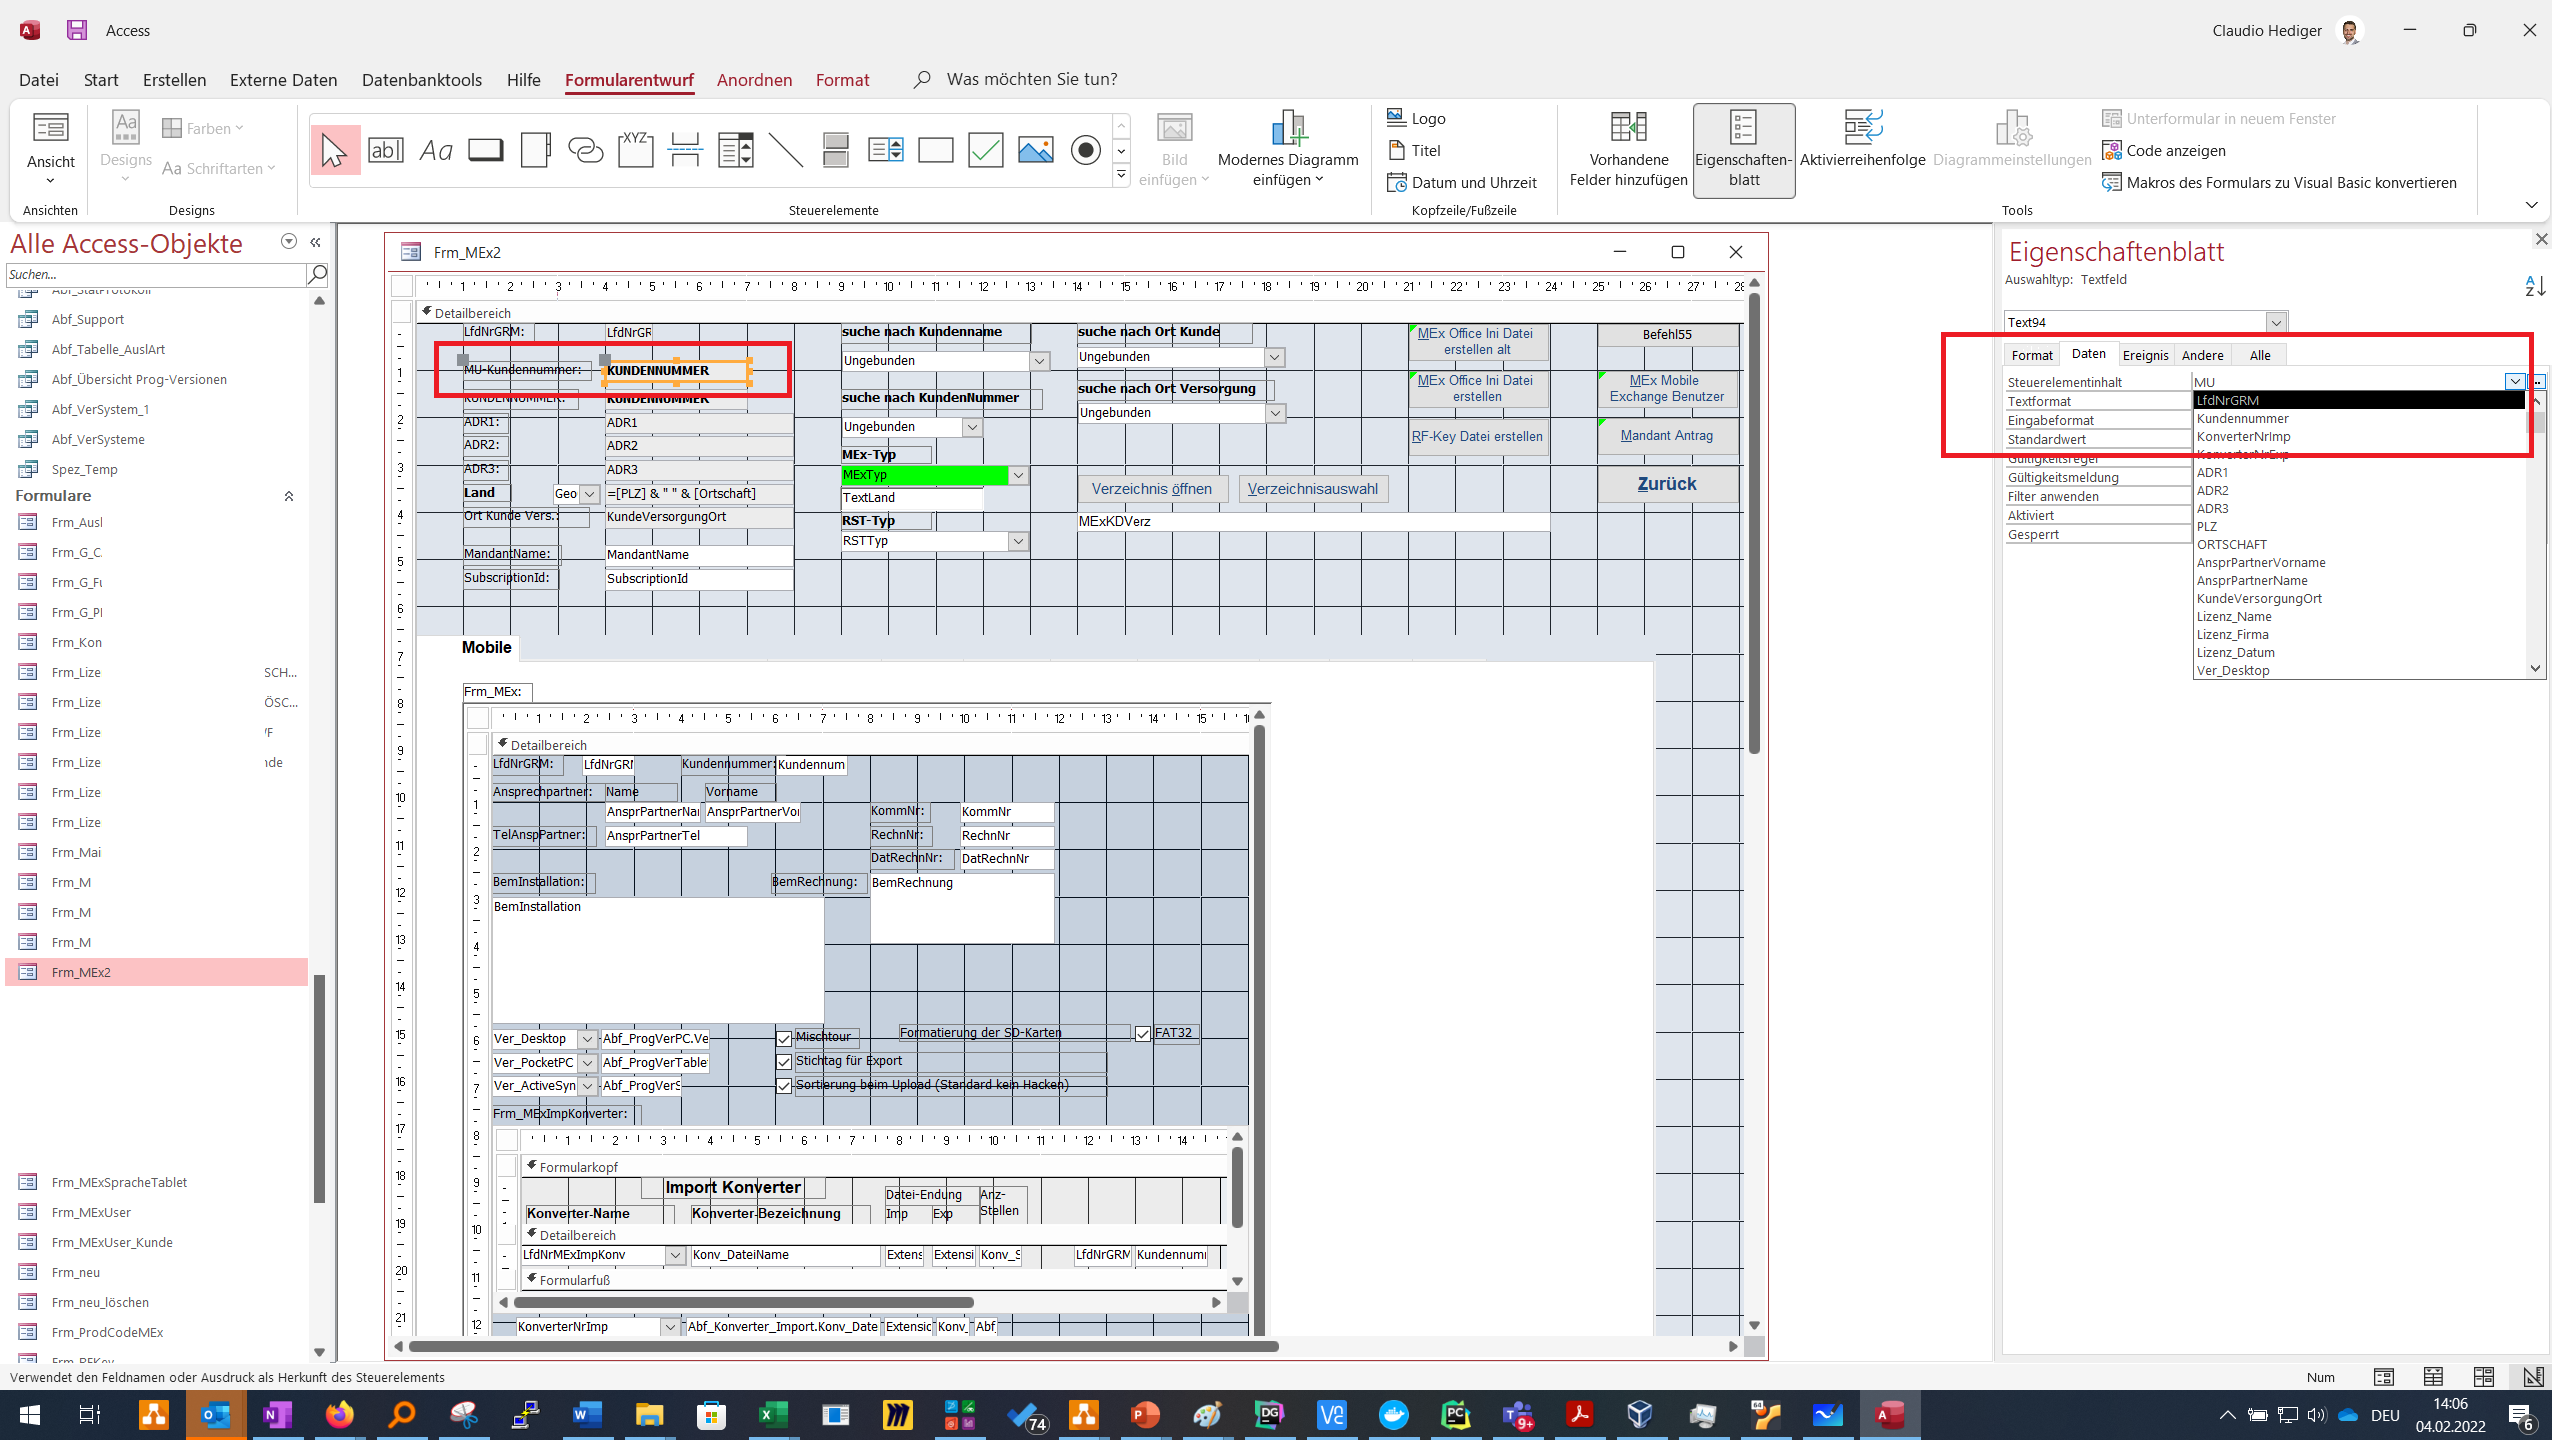Select the Tab Control tool

click(x=536, y=150)
